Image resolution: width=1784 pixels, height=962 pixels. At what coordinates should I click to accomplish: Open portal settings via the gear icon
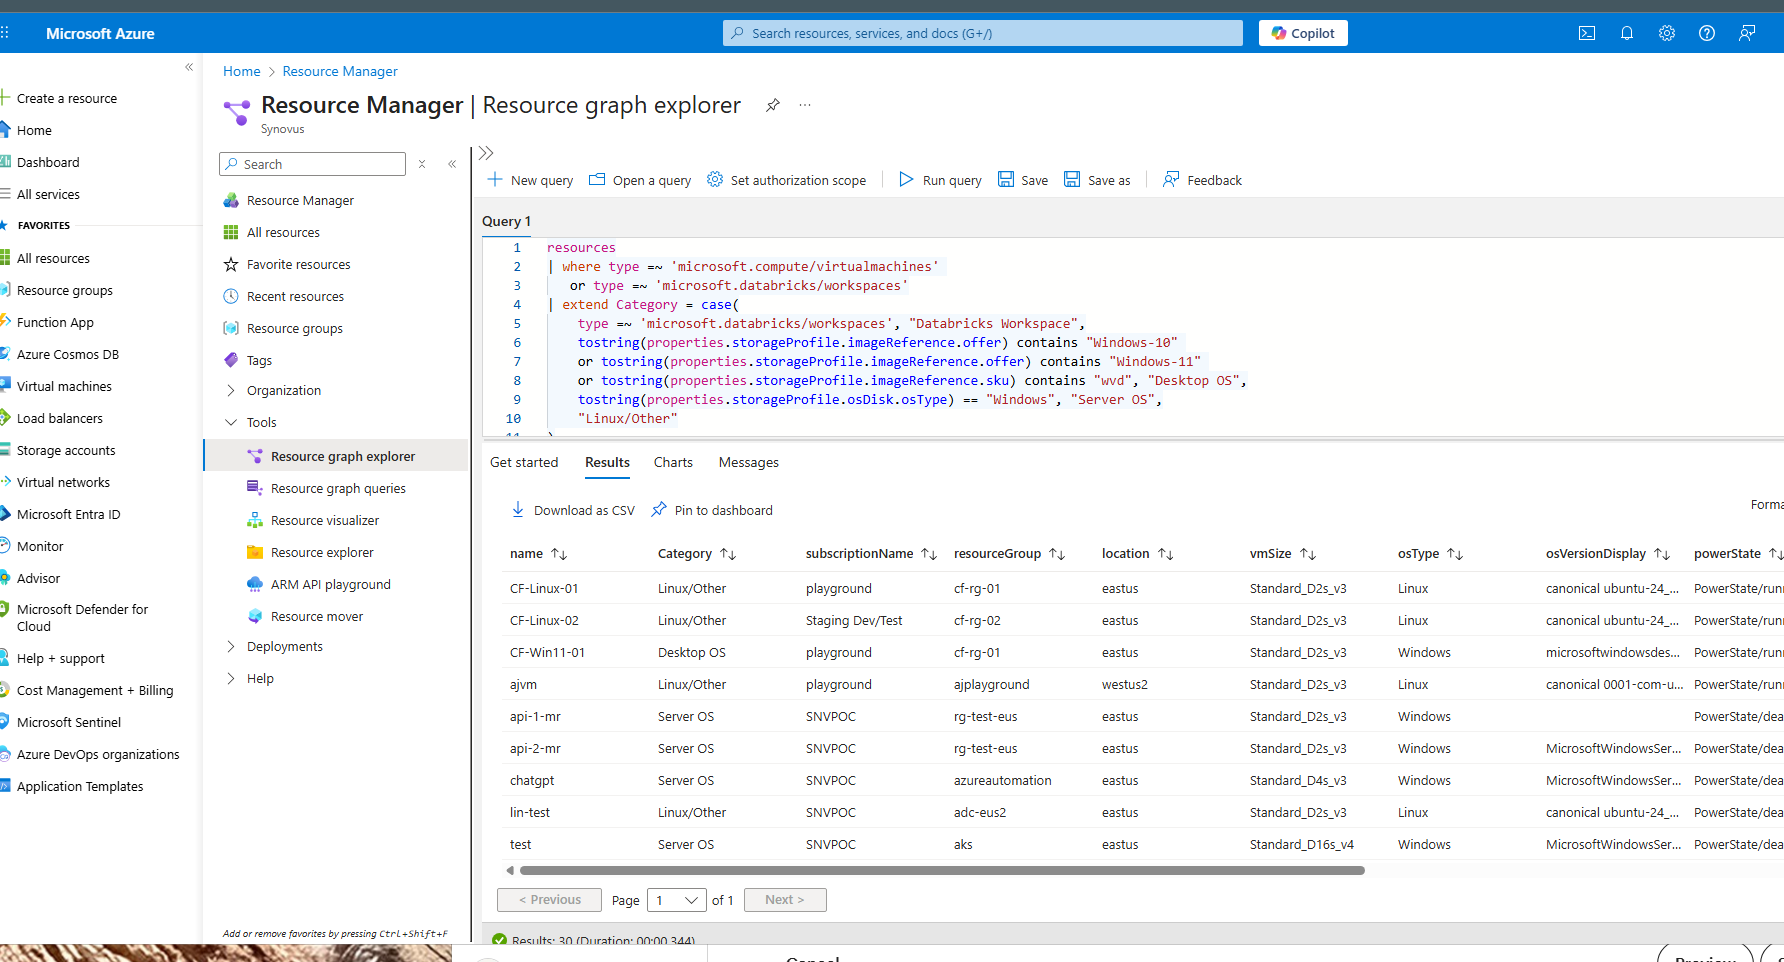coord(1666,33)
